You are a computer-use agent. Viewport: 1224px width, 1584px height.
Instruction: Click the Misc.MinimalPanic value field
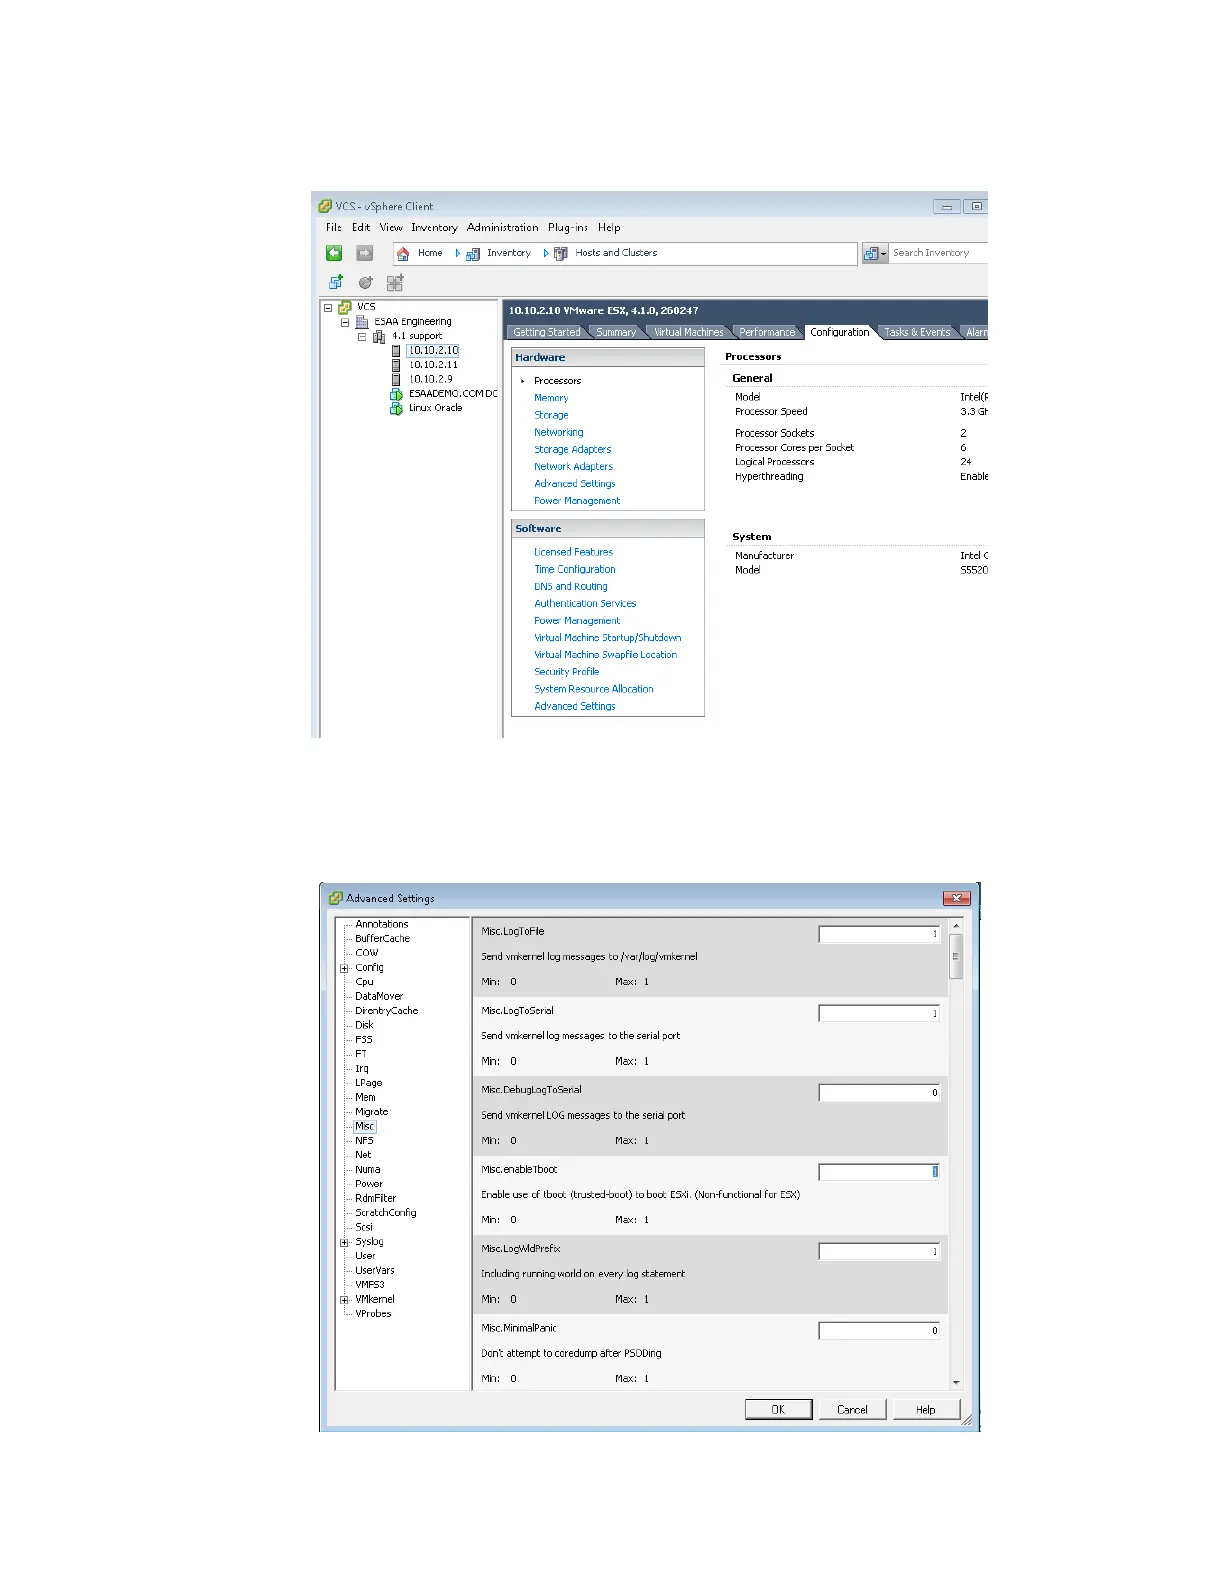(x=879, y=1331)
